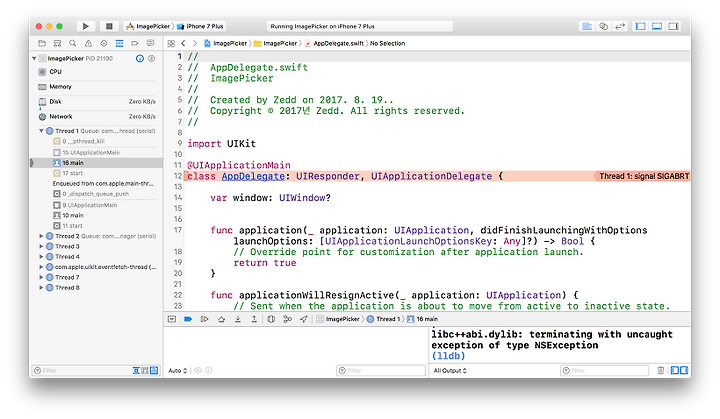Image resolution: width=720 pixels, height=419 pixels.
Task: Expand Thread 7
Action: tap(41, 277)
